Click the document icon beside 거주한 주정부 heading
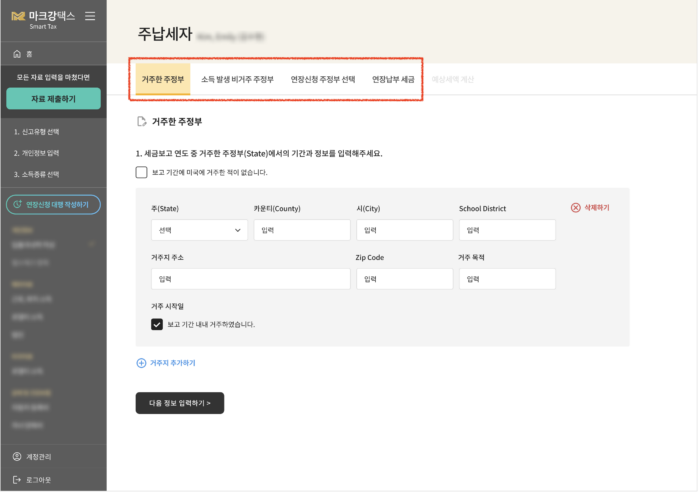700x493 pixels. 141,122
